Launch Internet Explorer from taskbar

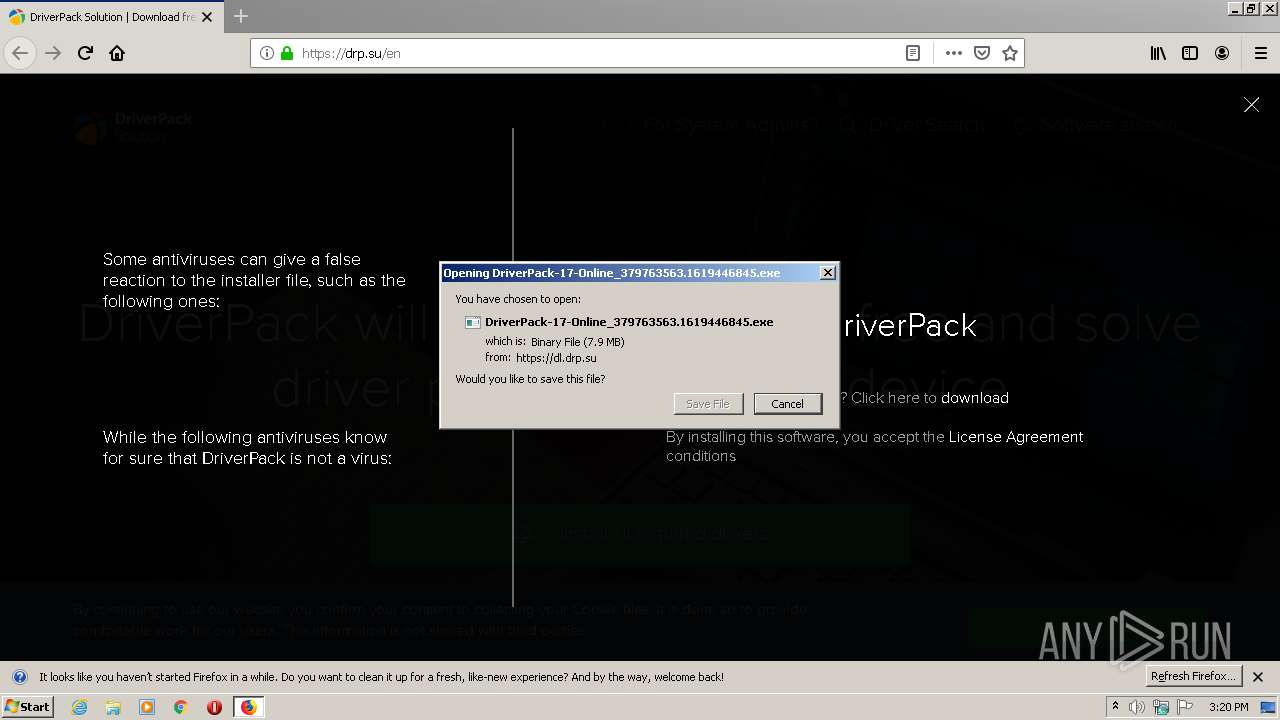(79, 707)
